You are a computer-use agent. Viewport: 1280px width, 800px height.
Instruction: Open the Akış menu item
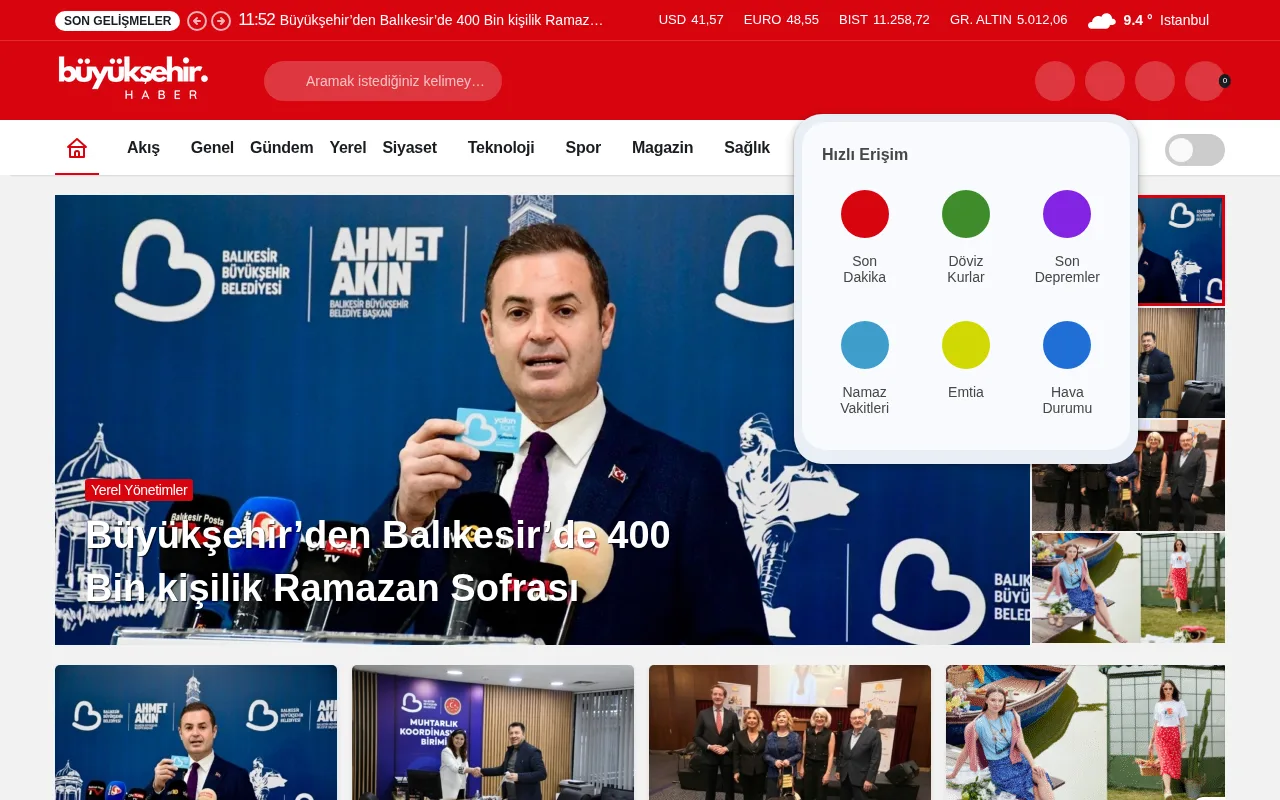coord(145,147)
